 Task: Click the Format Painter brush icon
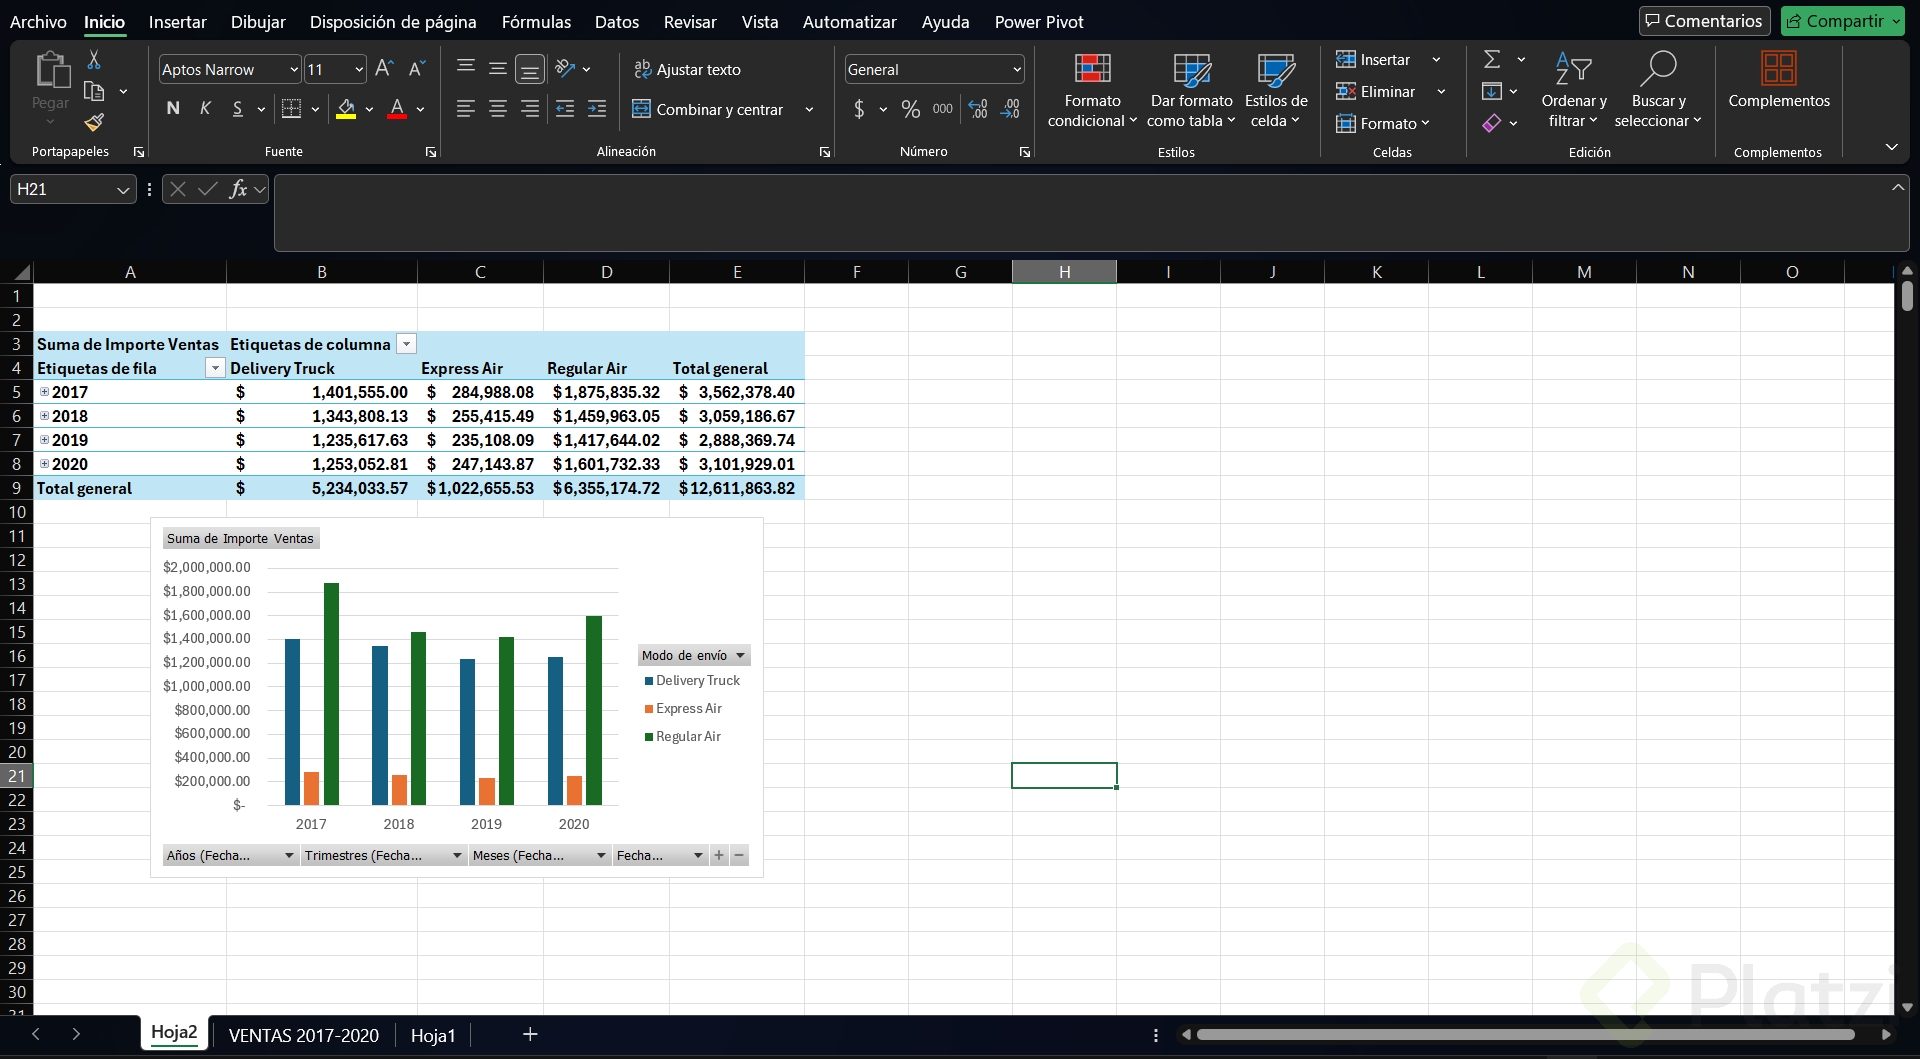click(x=94, y=122)
